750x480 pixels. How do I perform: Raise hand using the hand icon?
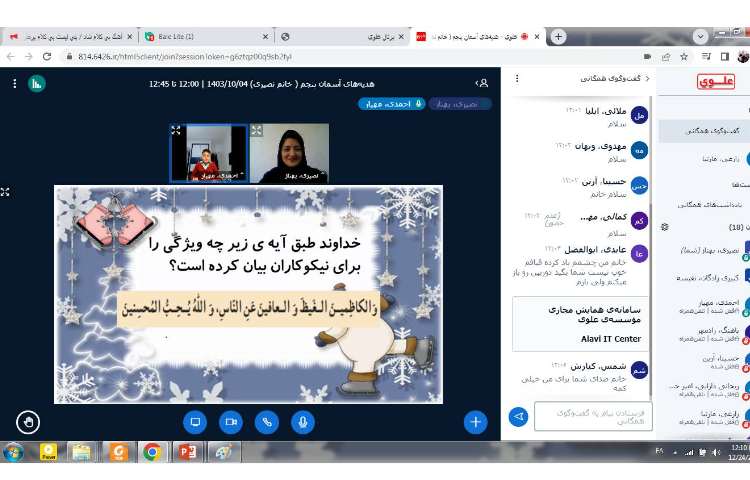tap(28, 422)
